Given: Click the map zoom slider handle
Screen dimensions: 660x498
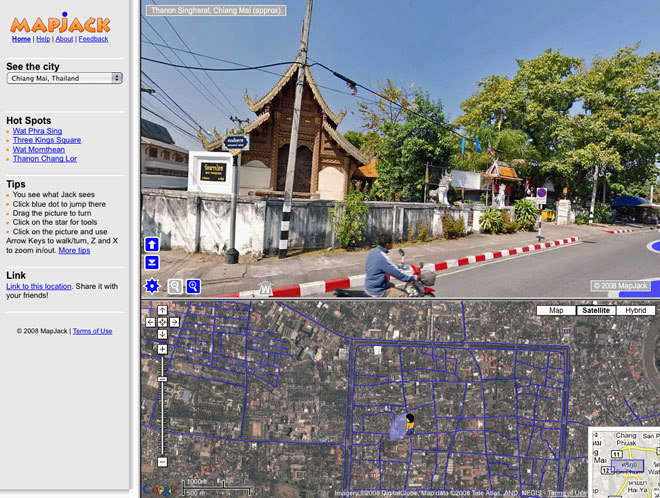Looking at the screenshot, I should click(x=162, y=379).
